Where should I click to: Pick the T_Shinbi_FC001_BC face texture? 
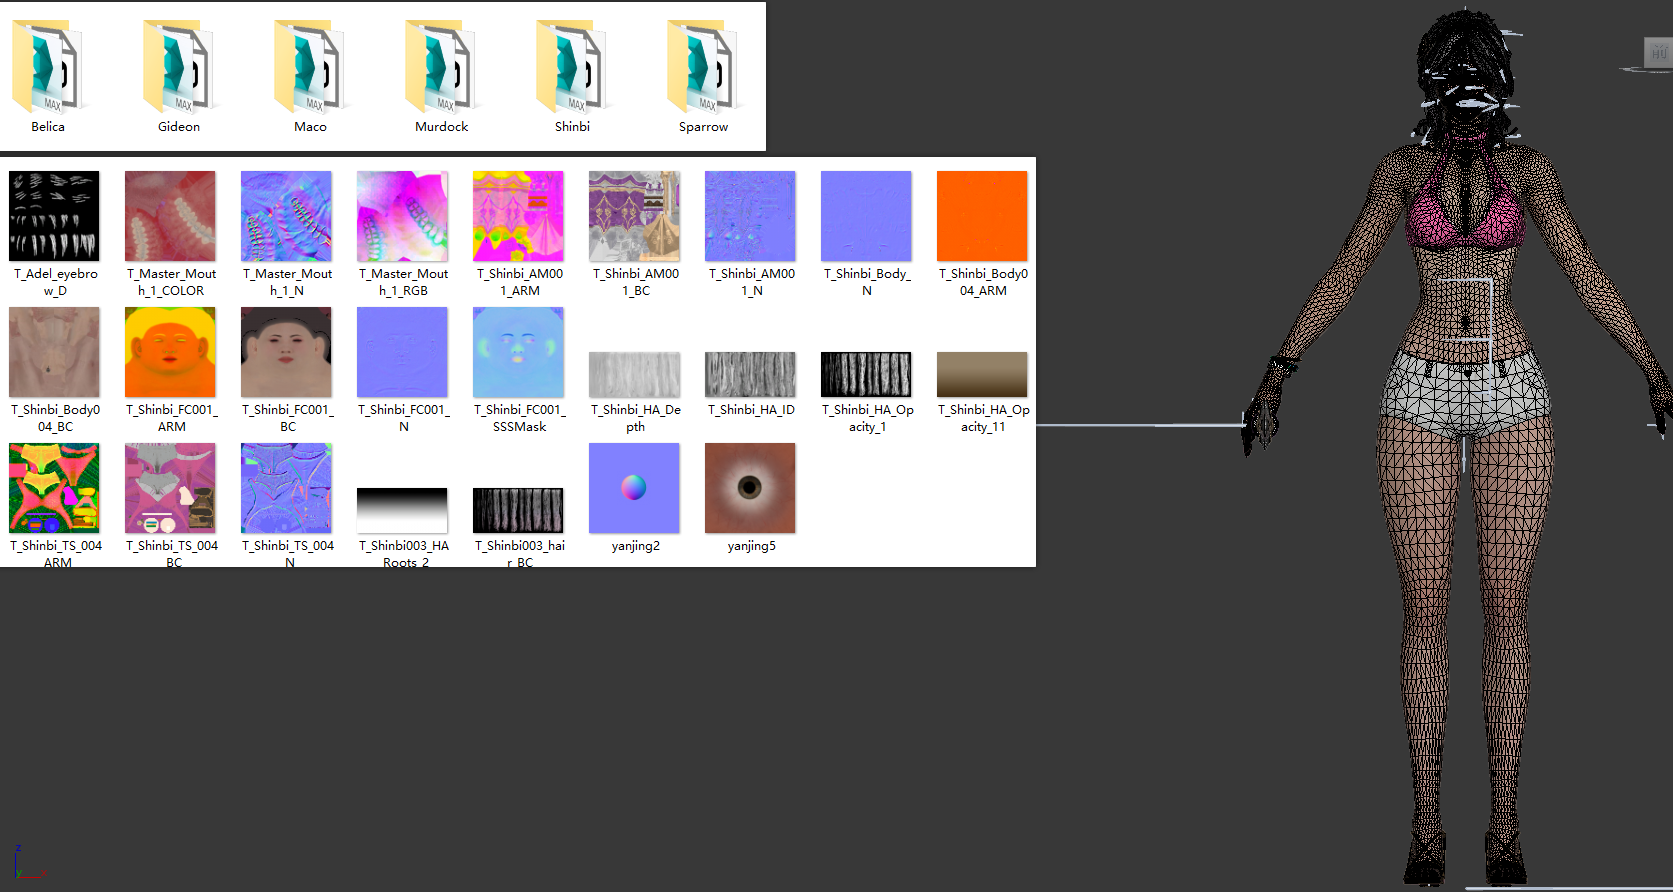tap(286, 352)
